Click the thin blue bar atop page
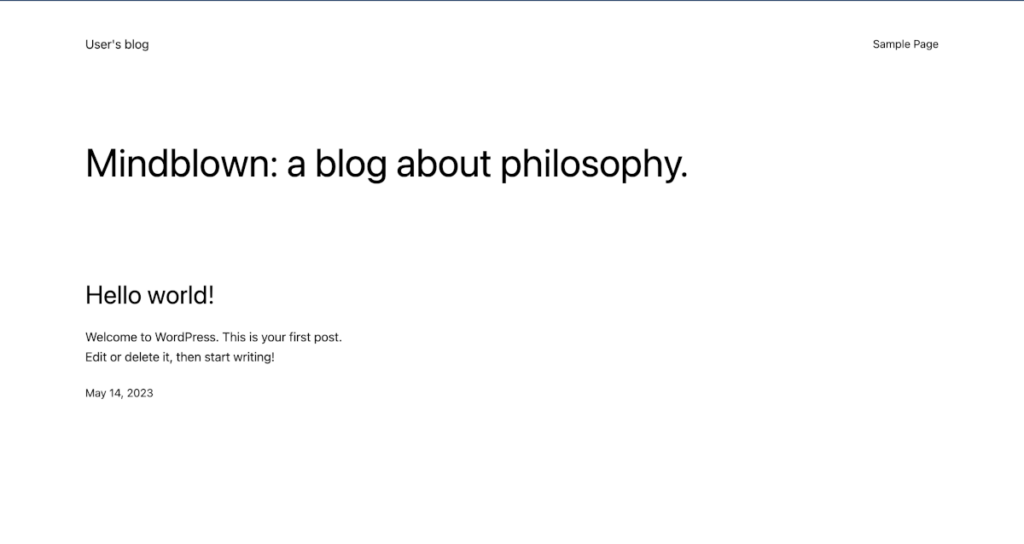Screen dimensions: 1024x544 (512, 1)
